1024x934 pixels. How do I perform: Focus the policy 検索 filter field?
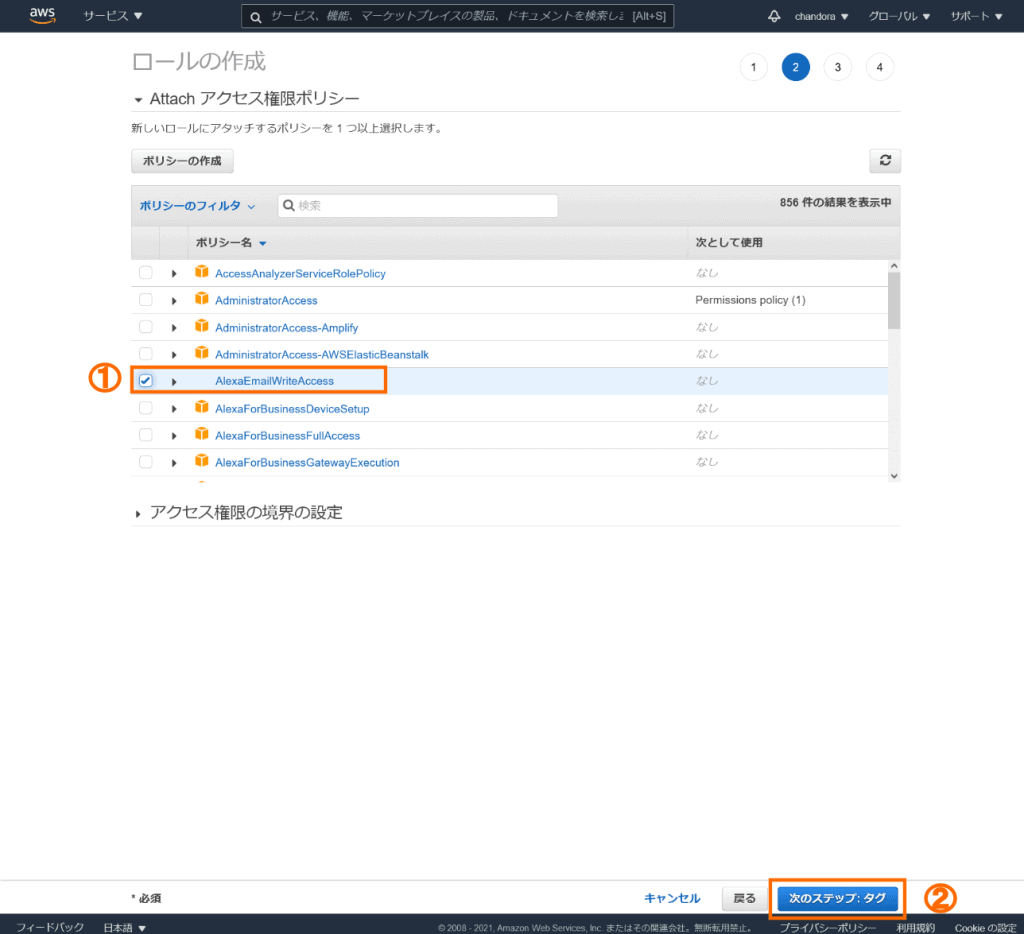coord(417,206)
